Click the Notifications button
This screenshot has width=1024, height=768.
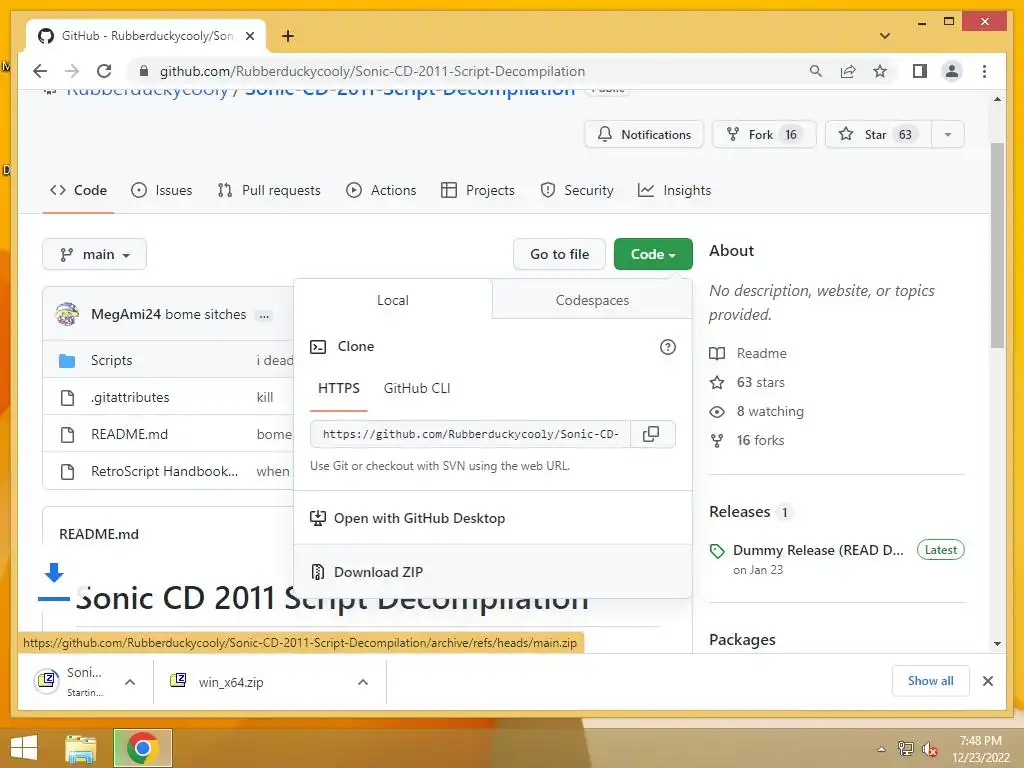coord(644,135)
